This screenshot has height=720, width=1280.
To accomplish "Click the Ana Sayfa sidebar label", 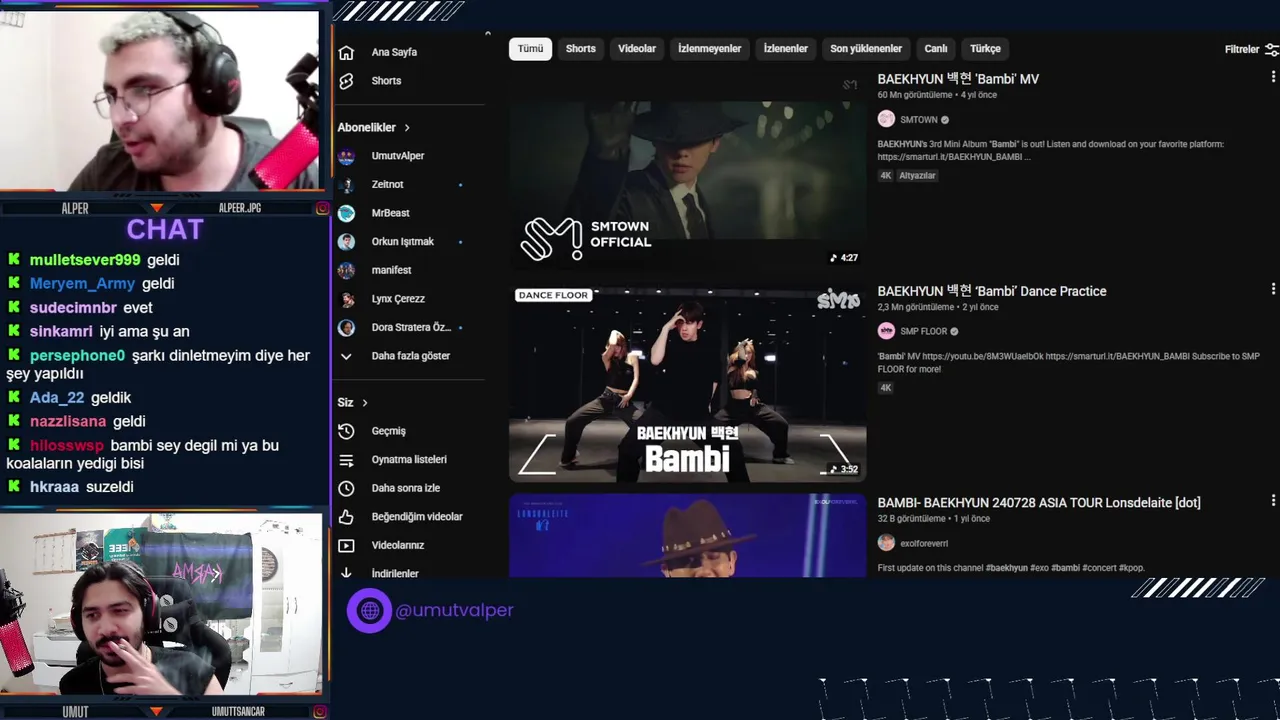I will pyautogui.click(x=394, y=53).
